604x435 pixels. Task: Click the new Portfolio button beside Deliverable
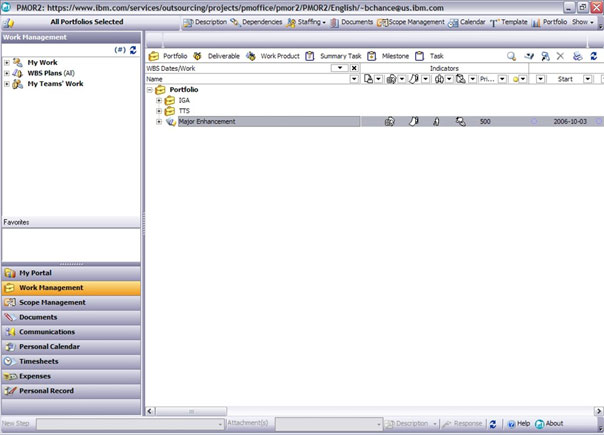[x=168, y=56]
